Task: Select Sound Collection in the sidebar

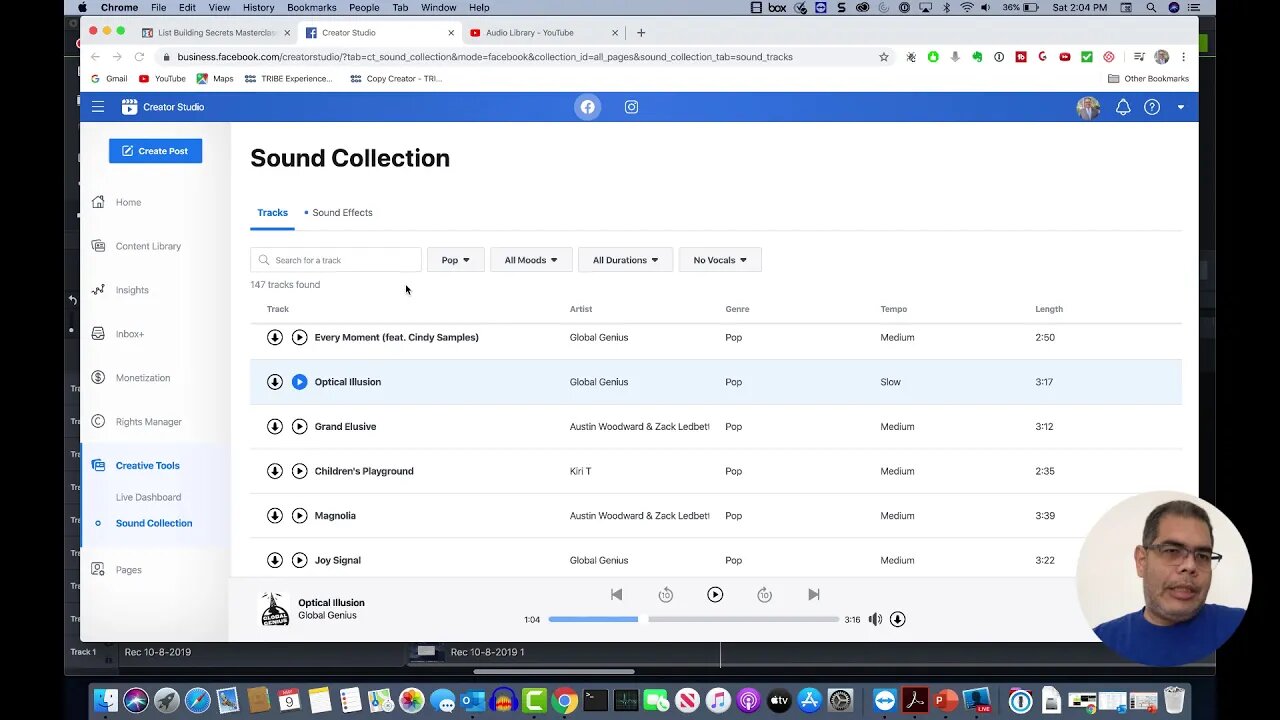Action: click(154, 523)
